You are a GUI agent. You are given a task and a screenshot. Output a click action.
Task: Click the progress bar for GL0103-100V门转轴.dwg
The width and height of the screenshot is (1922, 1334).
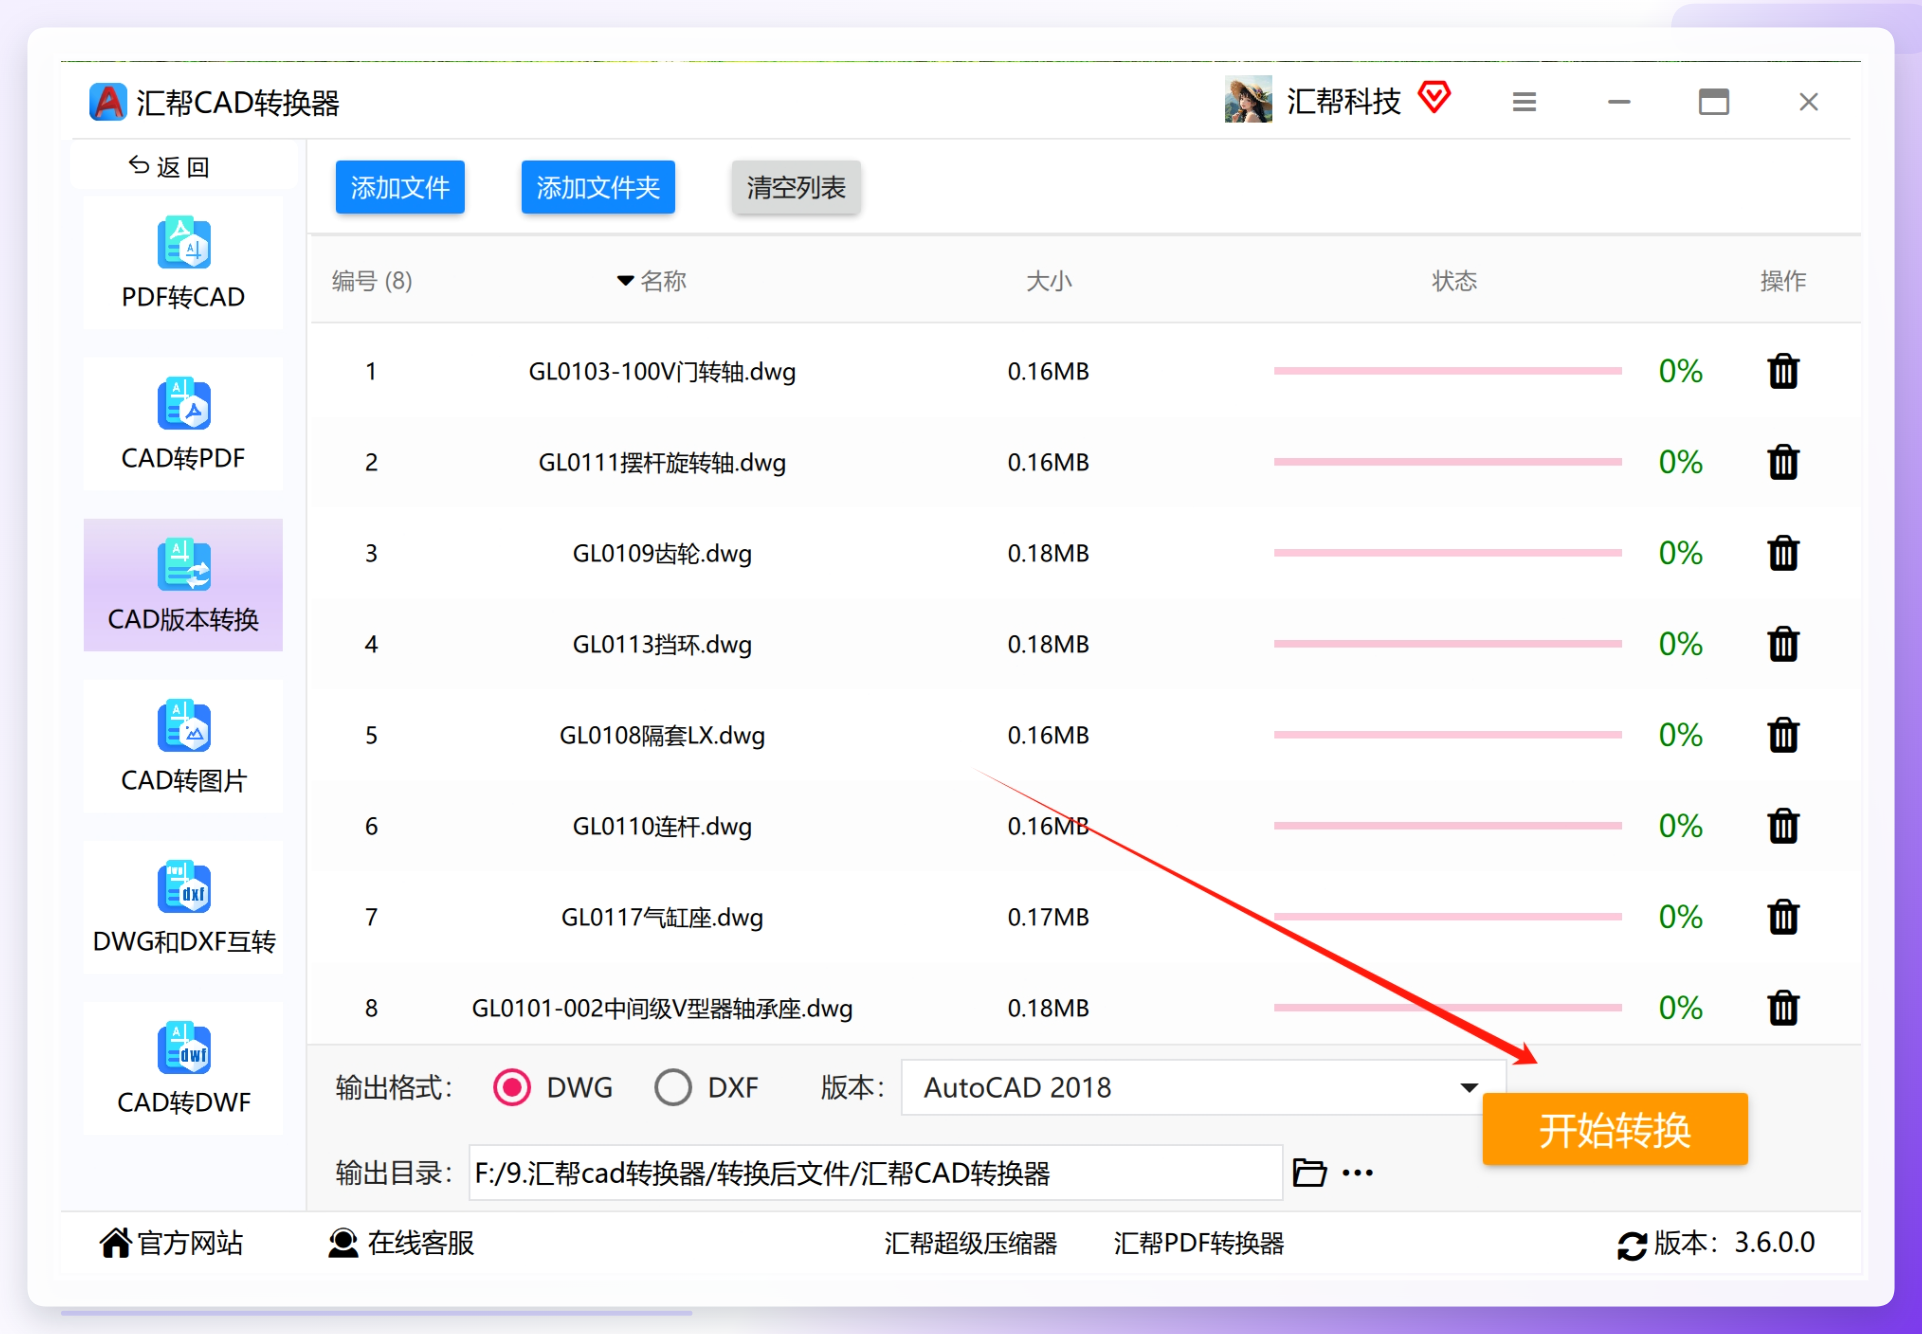(x=1447, y=371)
